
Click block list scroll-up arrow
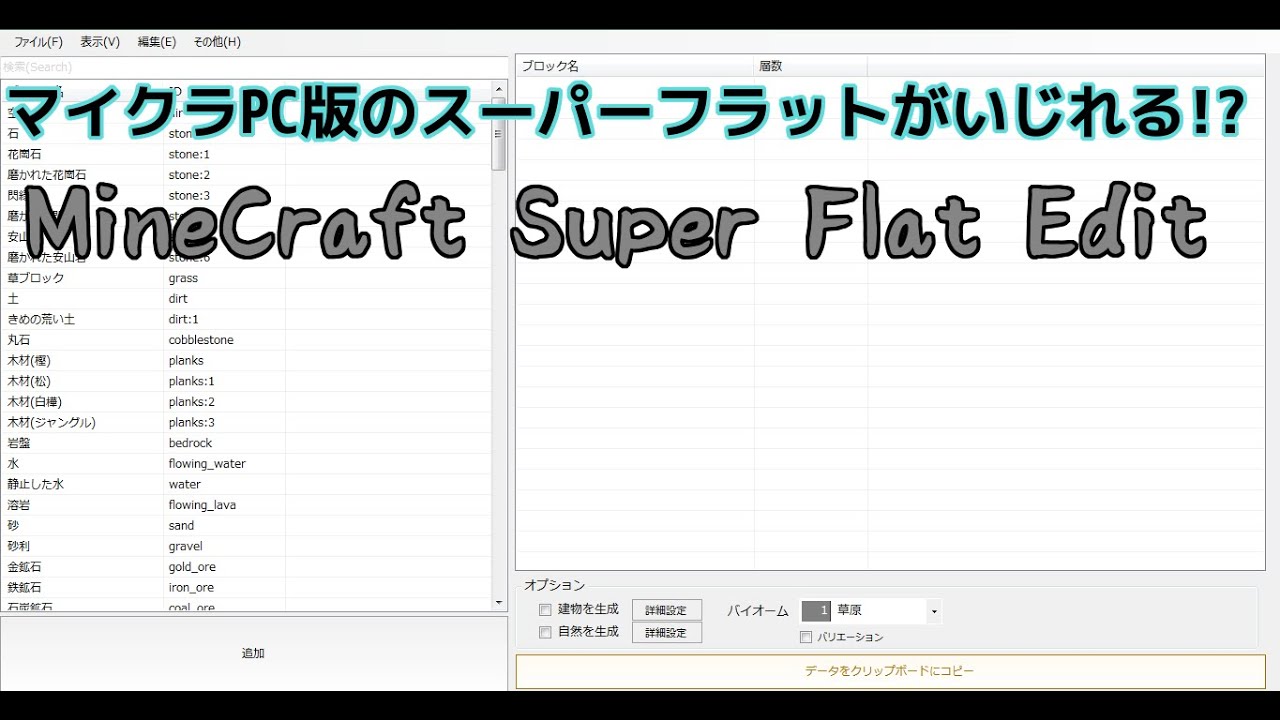point(499,88)
